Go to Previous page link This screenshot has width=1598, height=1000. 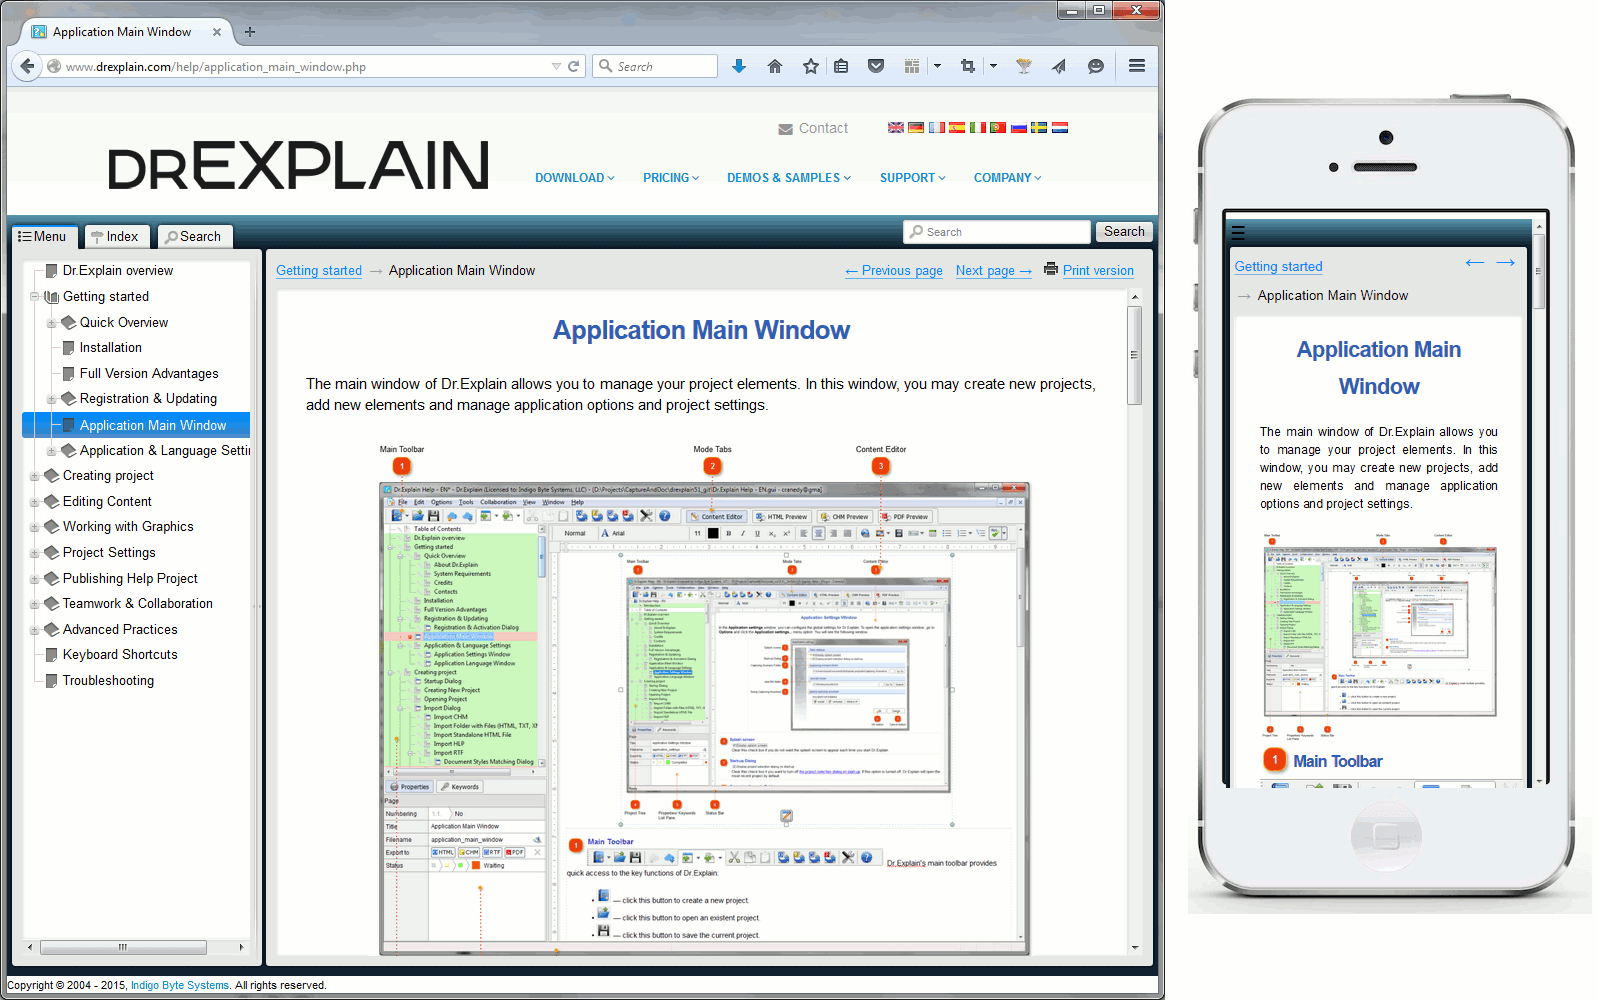(x=894, y=271)
